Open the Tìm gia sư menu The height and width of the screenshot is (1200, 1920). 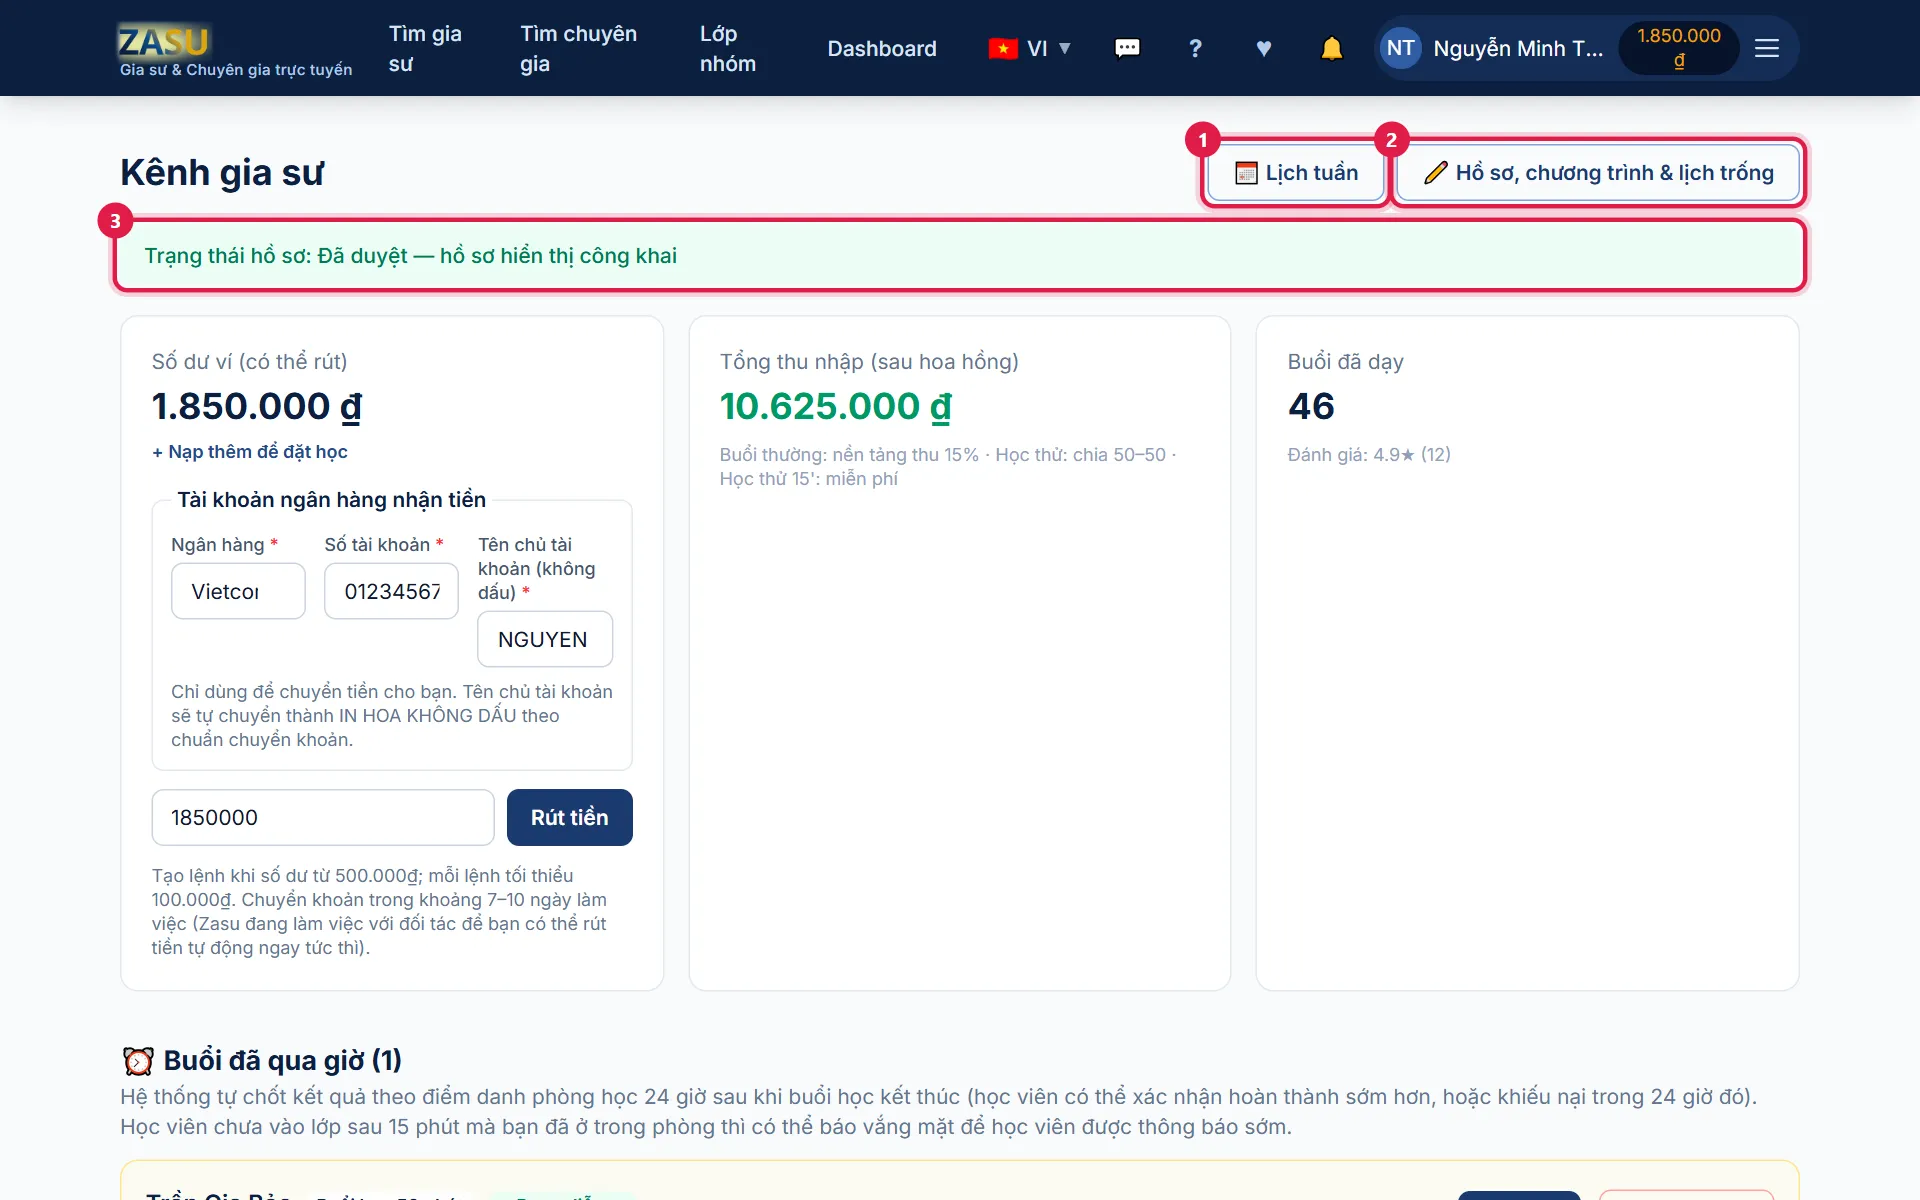coord(425,48)
